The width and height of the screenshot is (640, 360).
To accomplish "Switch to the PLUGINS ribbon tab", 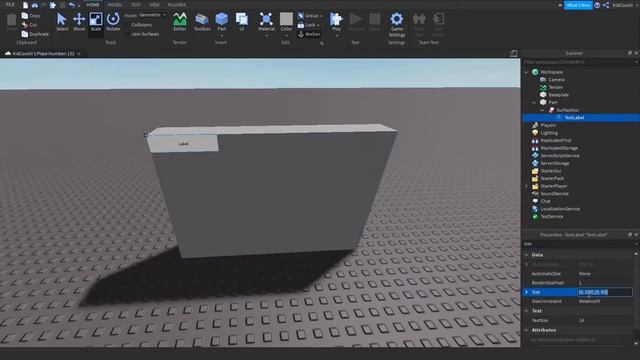I will [x=177, y=5].
